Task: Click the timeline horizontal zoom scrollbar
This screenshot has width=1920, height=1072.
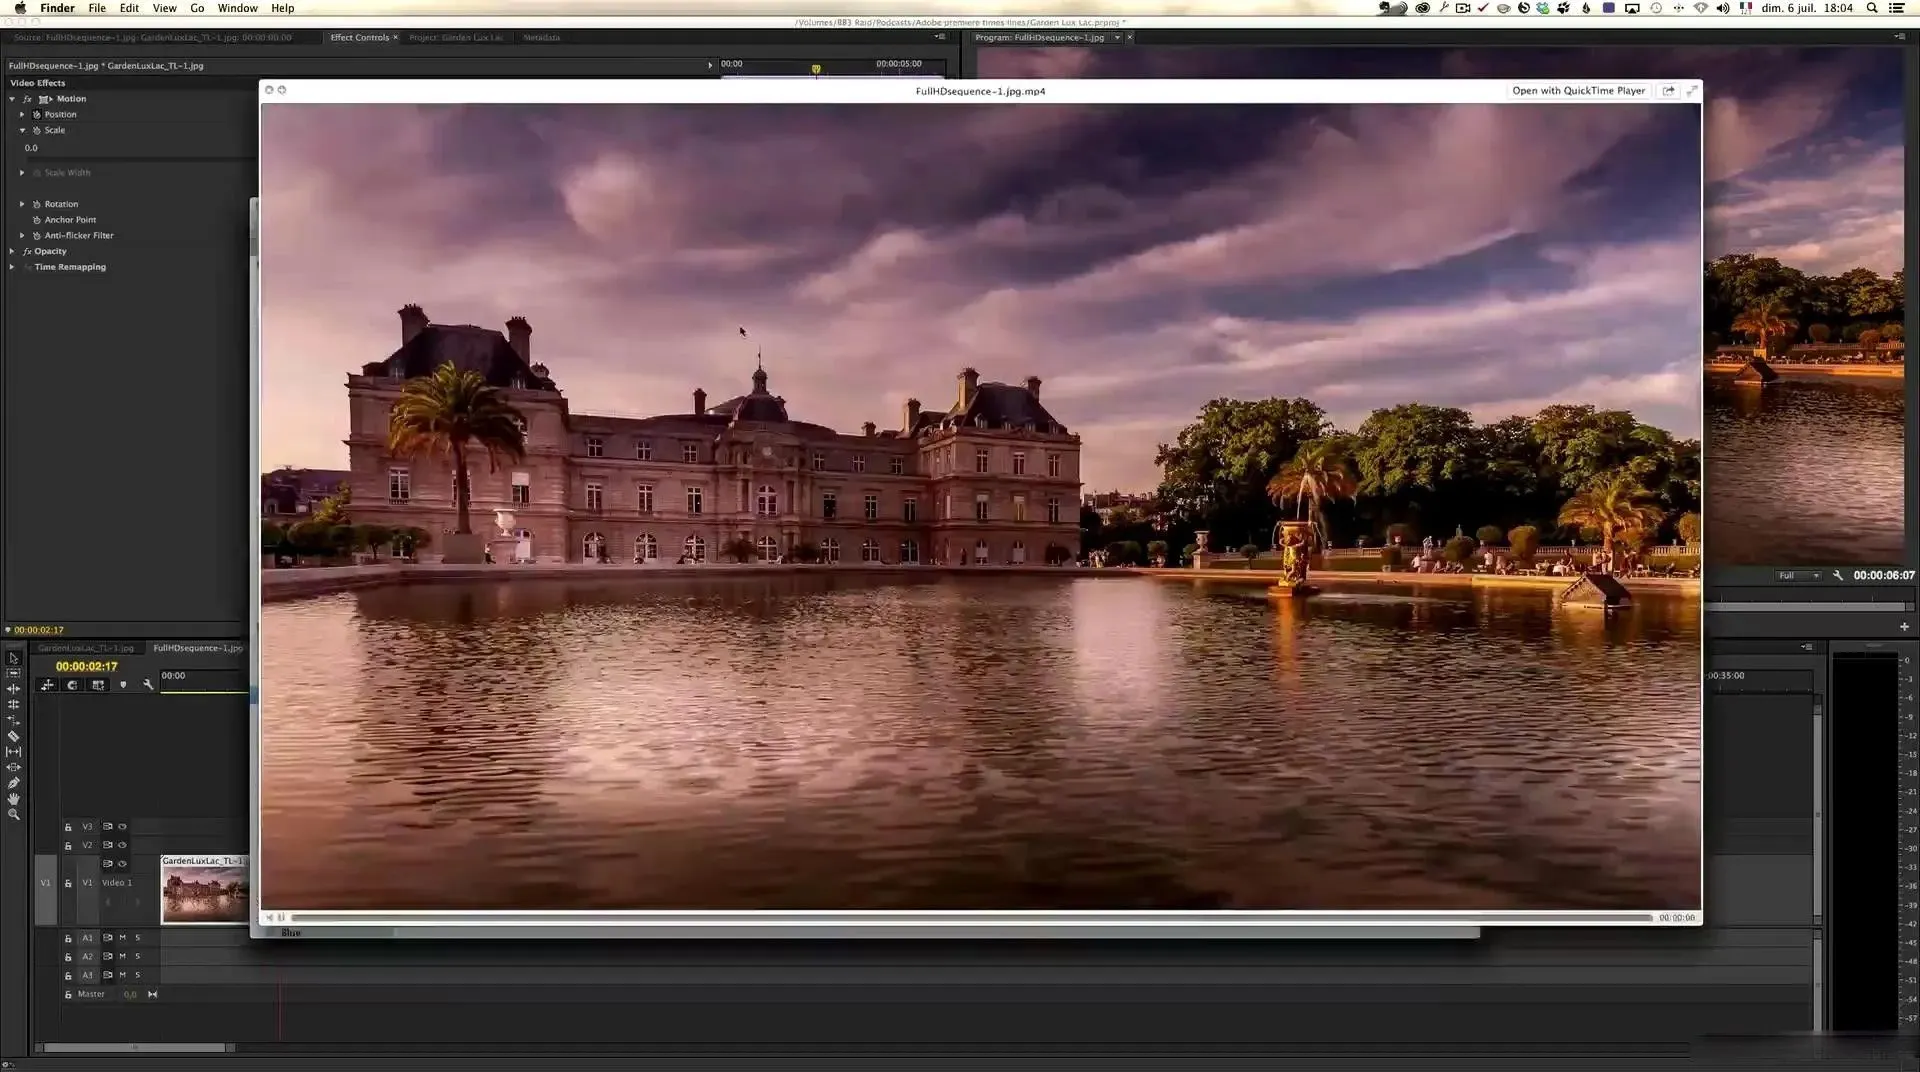Action: [135, 1048]
